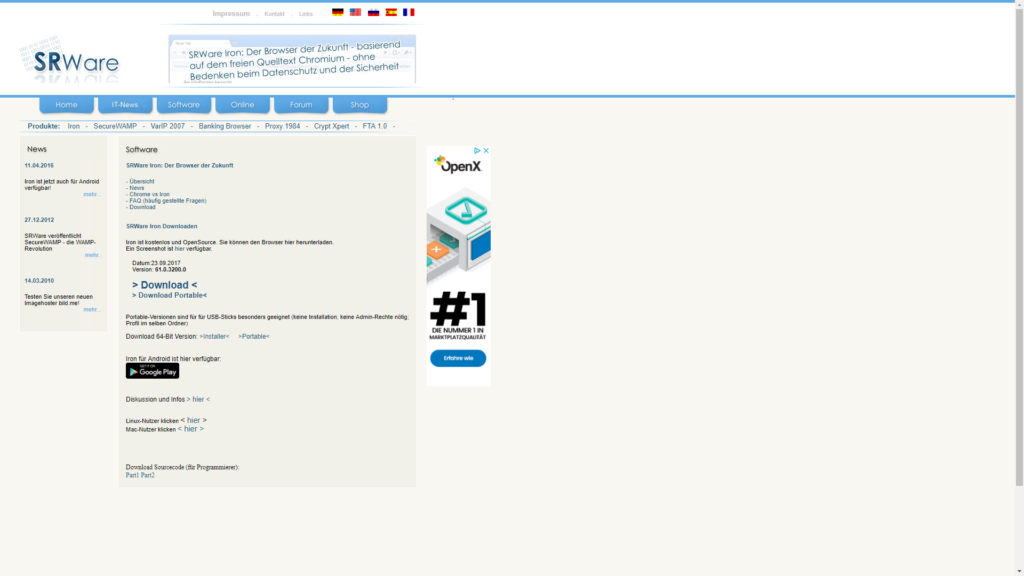Switch language with the German flag
Screen dimensions: 1024x576
pyautogui.click(x=338, y=12)
